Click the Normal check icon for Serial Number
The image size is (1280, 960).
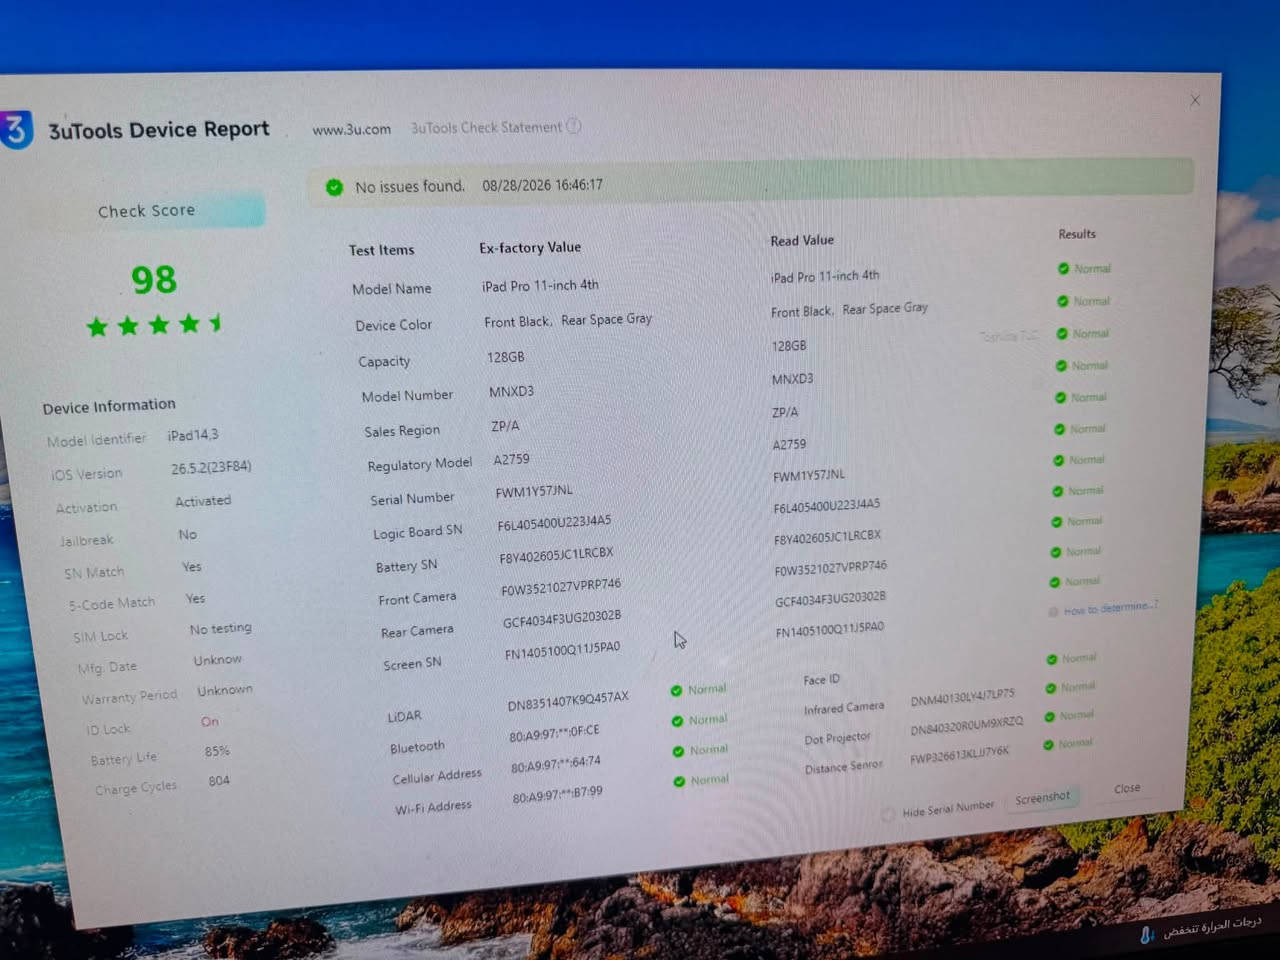(x=1058, y=460)
